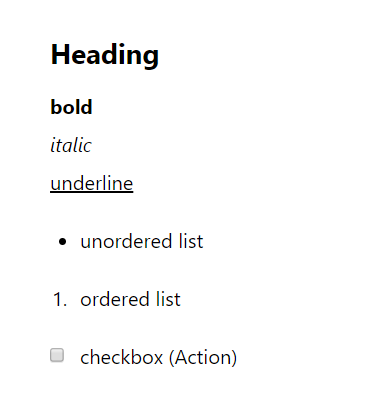This screenshot has width=384, height=416.
Task: Select the italic text line
Action: [71, 145]
